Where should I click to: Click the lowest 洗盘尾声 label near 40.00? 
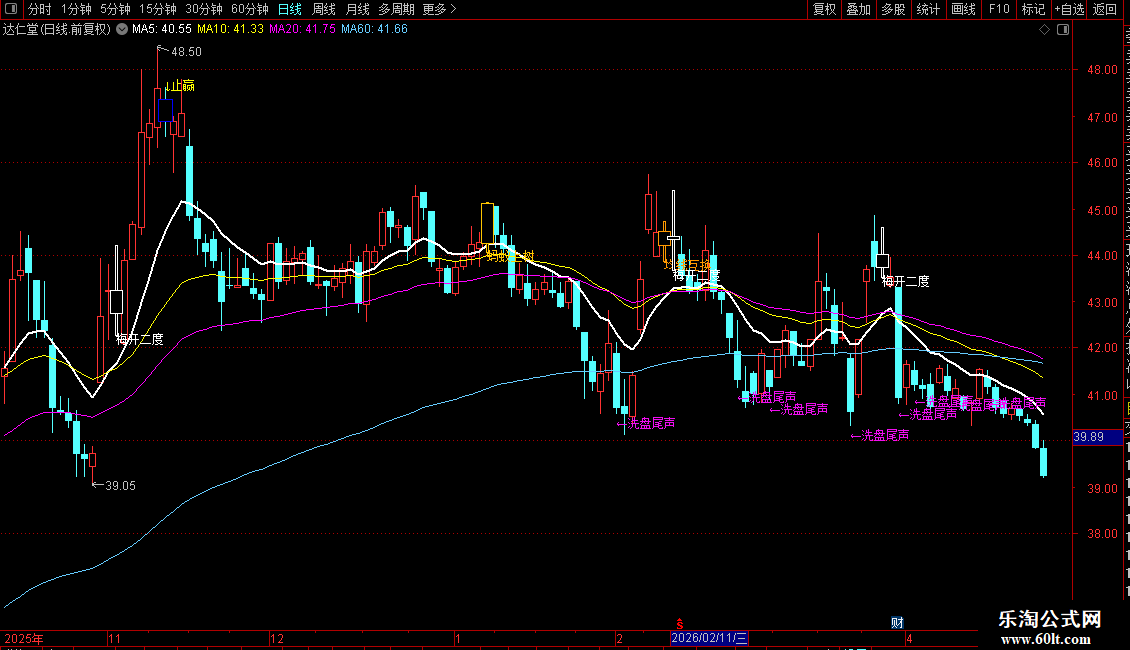tap(880, 435)
